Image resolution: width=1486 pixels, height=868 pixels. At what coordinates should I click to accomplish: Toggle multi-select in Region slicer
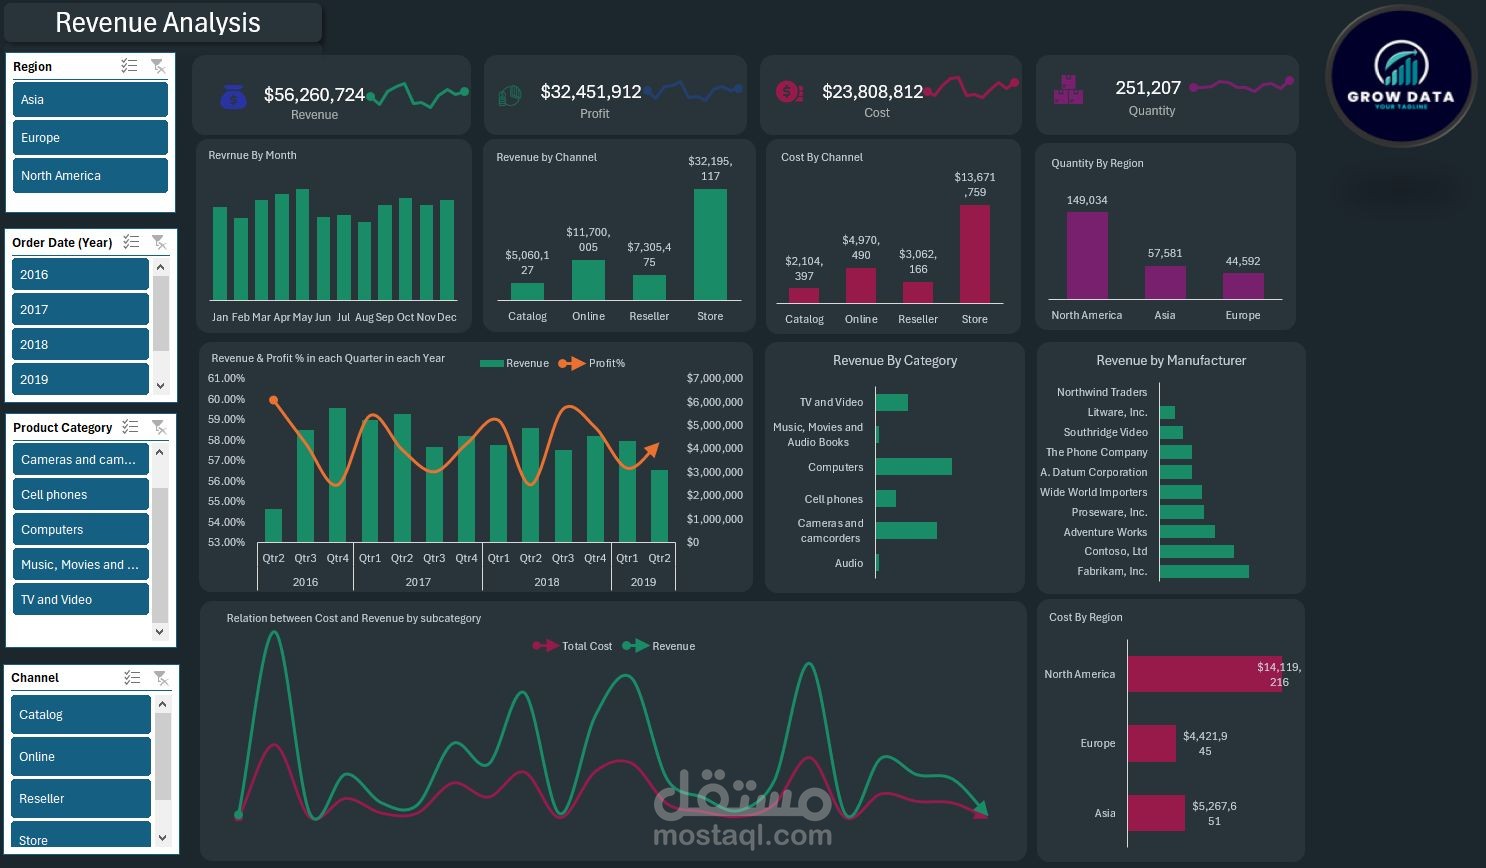tap(129, 66)
